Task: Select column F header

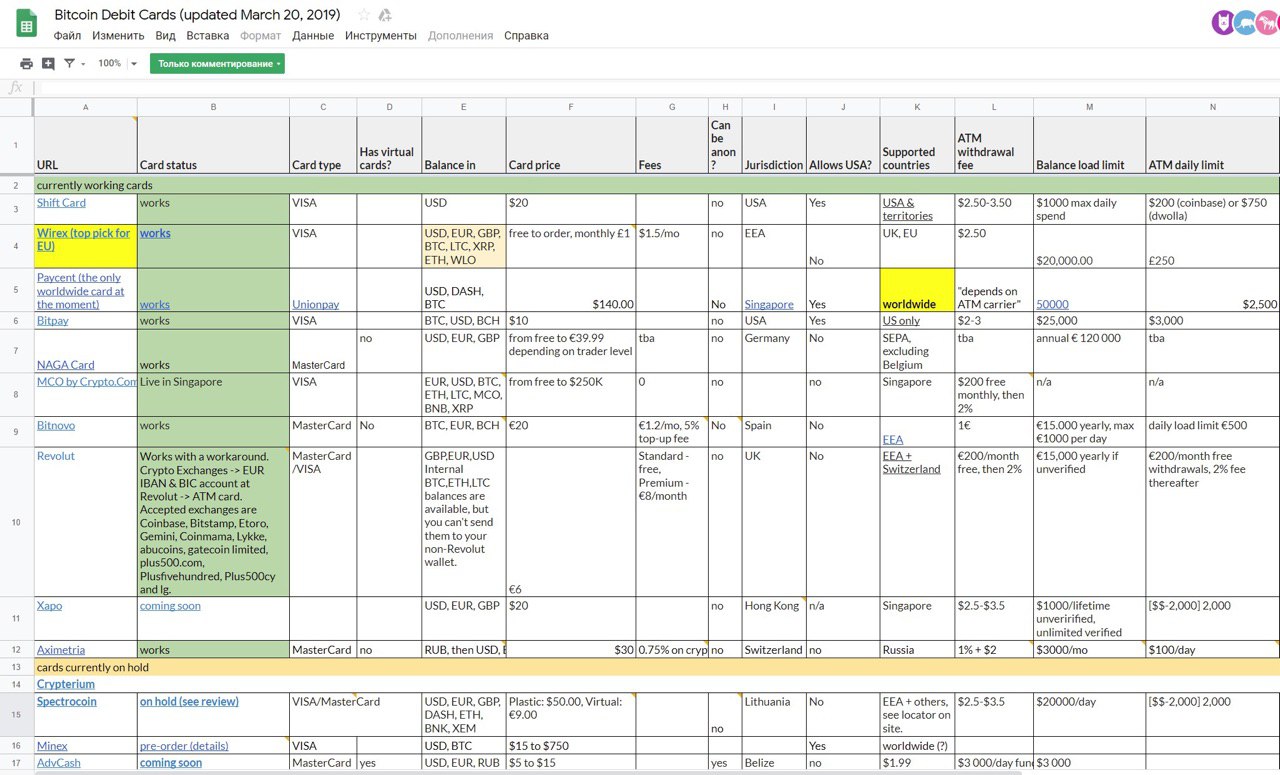Action: (571, 107)
